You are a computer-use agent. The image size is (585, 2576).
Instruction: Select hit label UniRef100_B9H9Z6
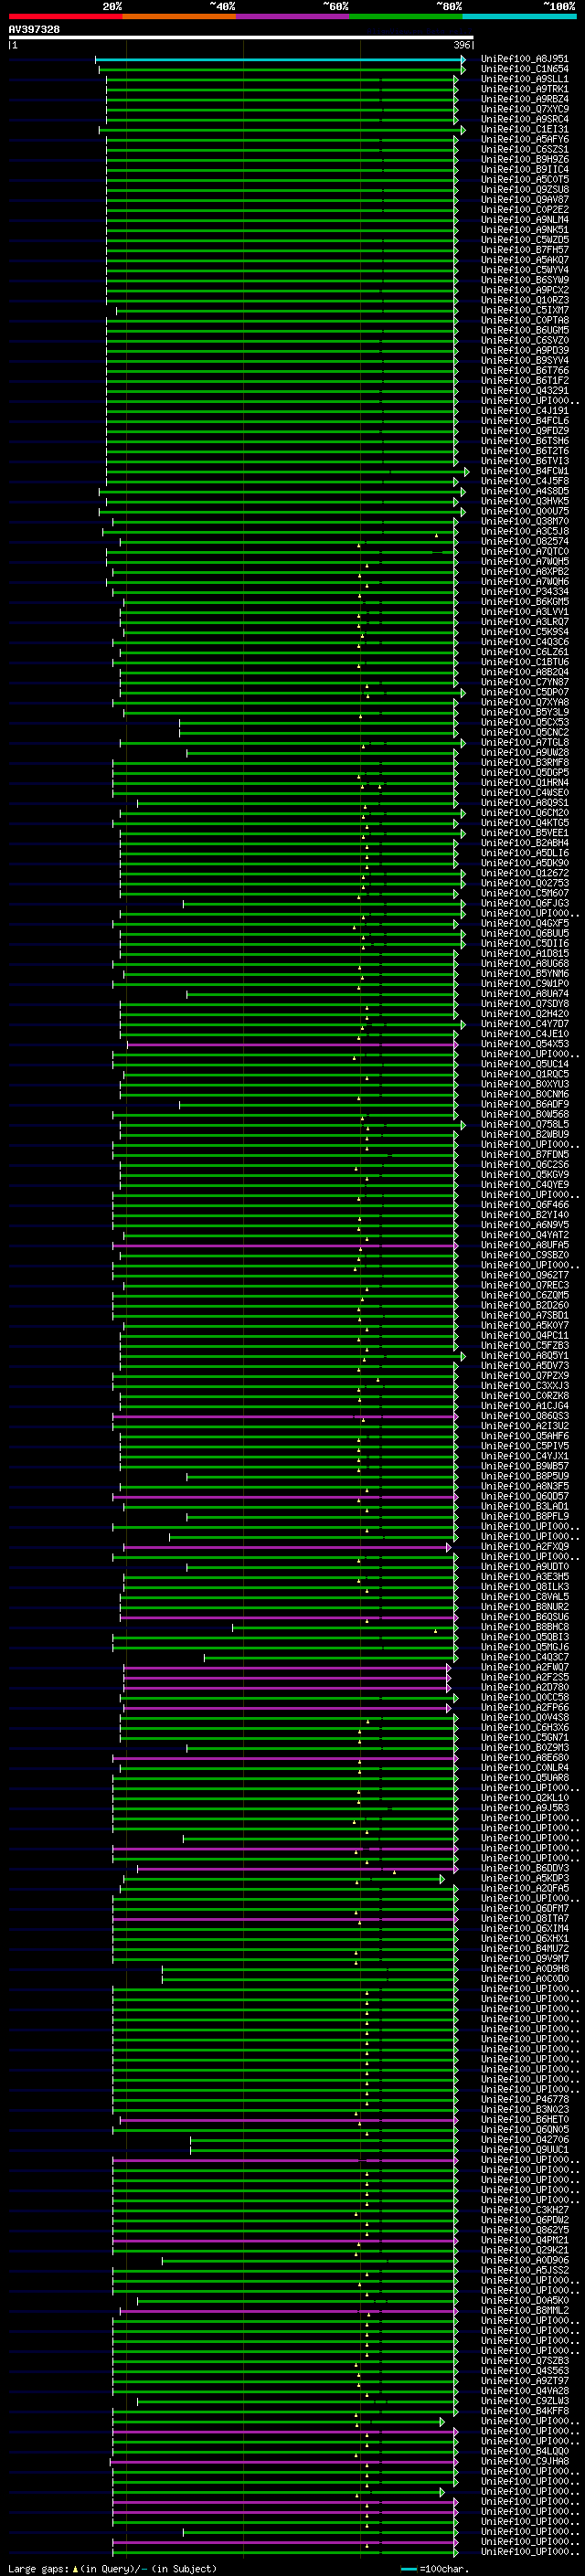(x=525, y=159)
